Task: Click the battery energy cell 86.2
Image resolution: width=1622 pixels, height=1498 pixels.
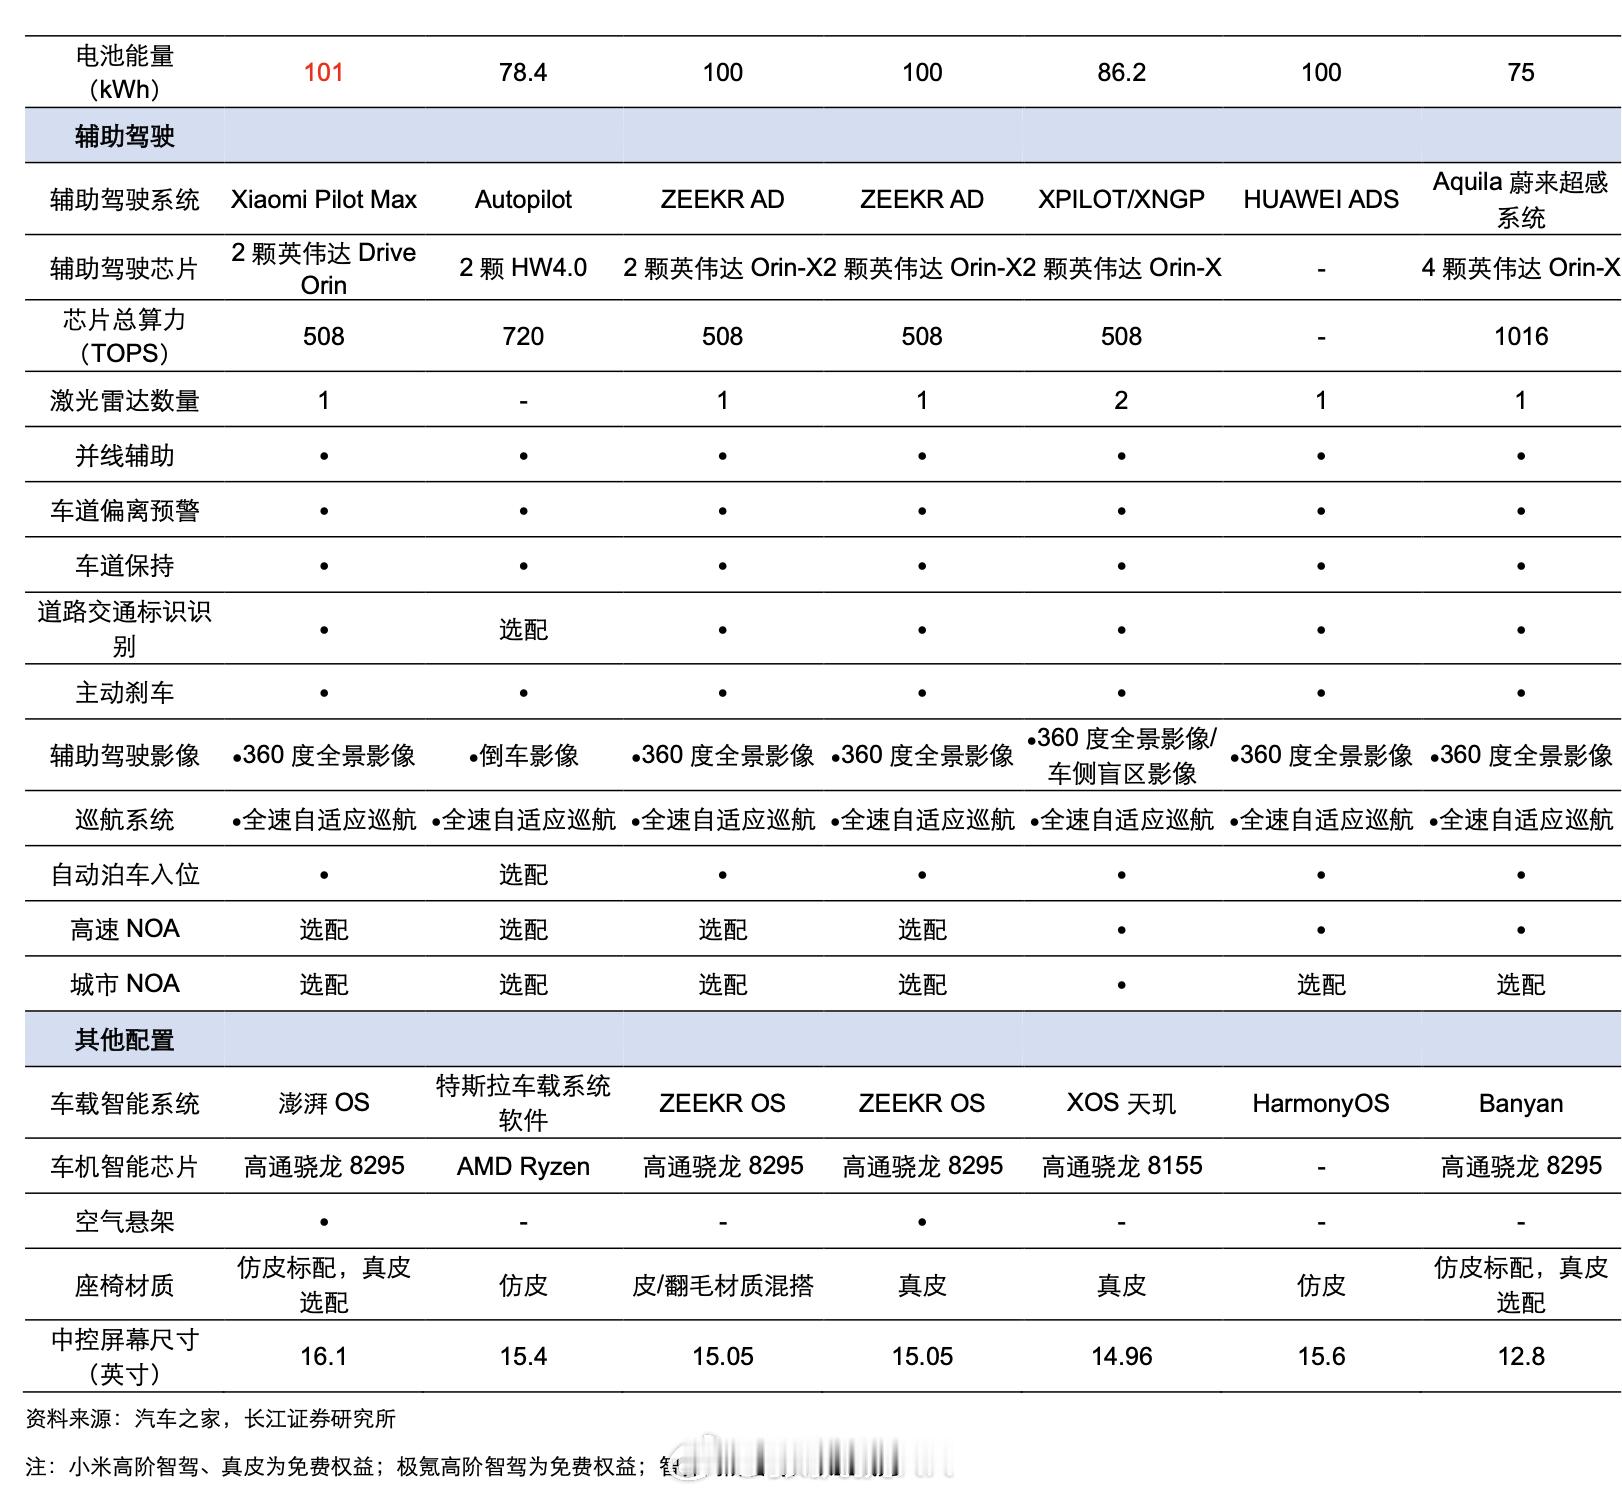Action: [1121, 72]
